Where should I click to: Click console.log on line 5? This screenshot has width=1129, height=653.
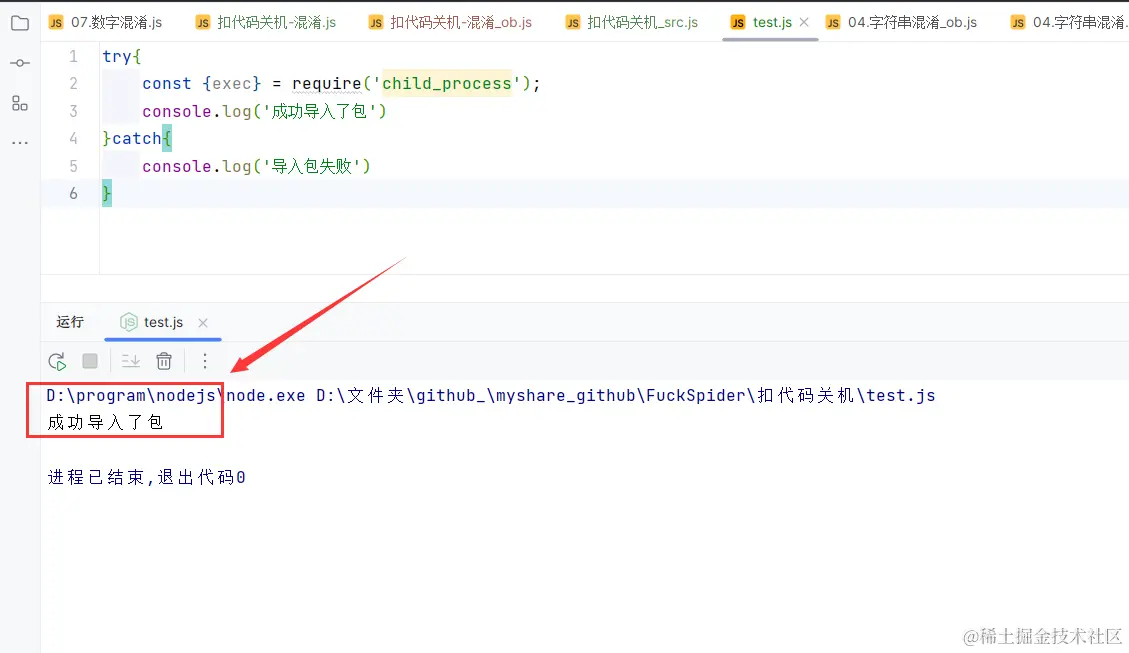(197, 166)
